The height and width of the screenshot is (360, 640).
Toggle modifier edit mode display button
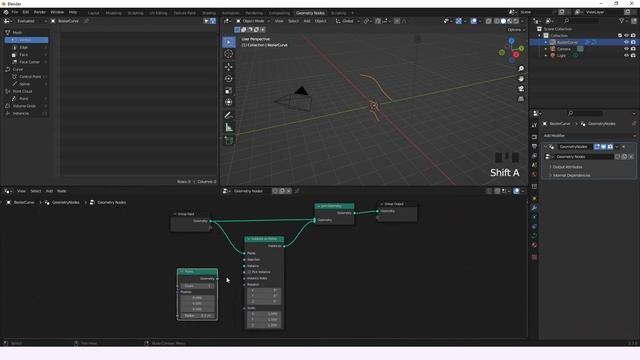[597, 147]
